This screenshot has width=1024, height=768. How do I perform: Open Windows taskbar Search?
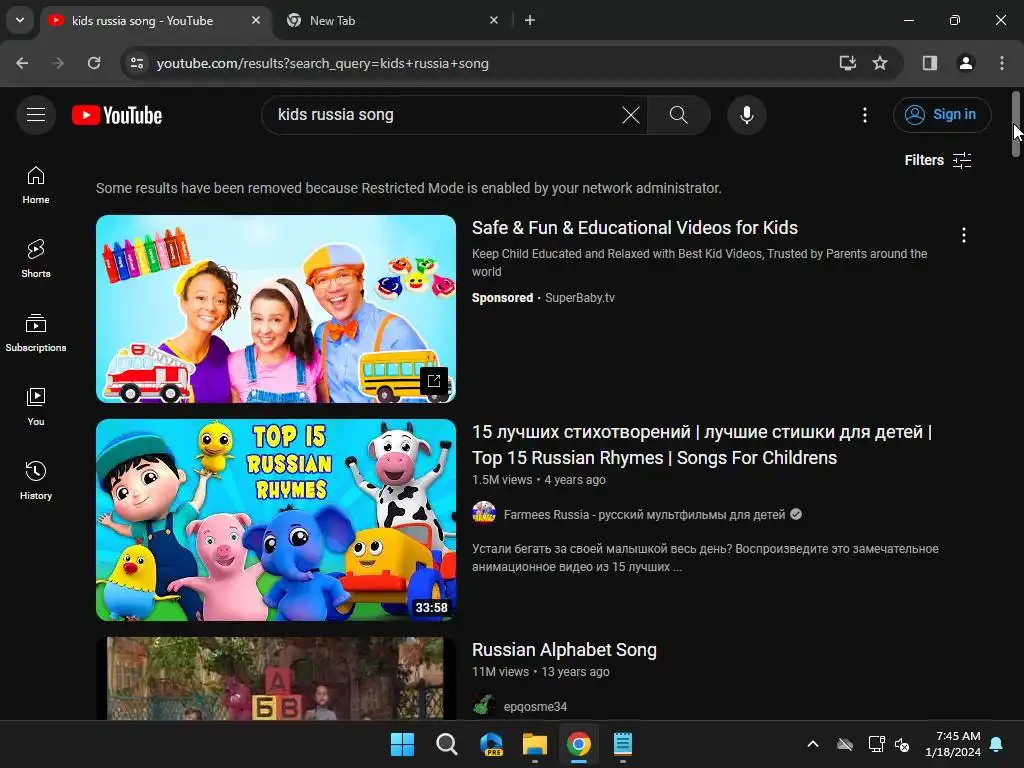(x=447, y=744)
